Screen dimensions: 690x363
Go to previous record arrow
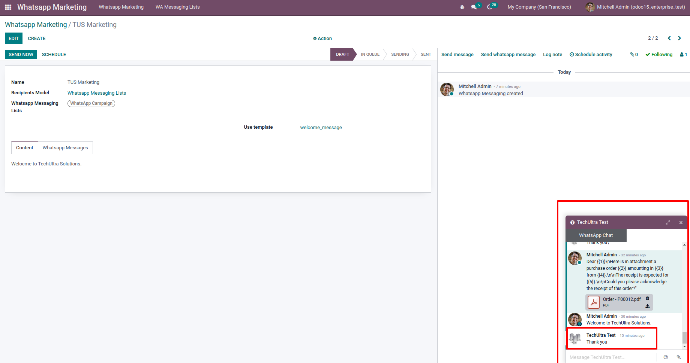point(669,38)
